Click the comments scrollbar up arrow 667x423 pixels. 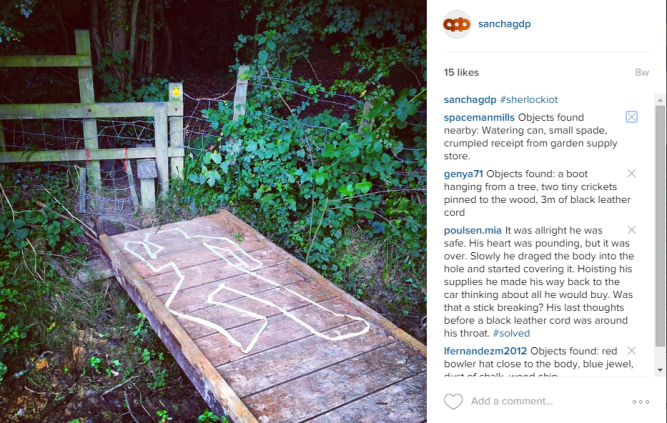[x=660, y=100]
